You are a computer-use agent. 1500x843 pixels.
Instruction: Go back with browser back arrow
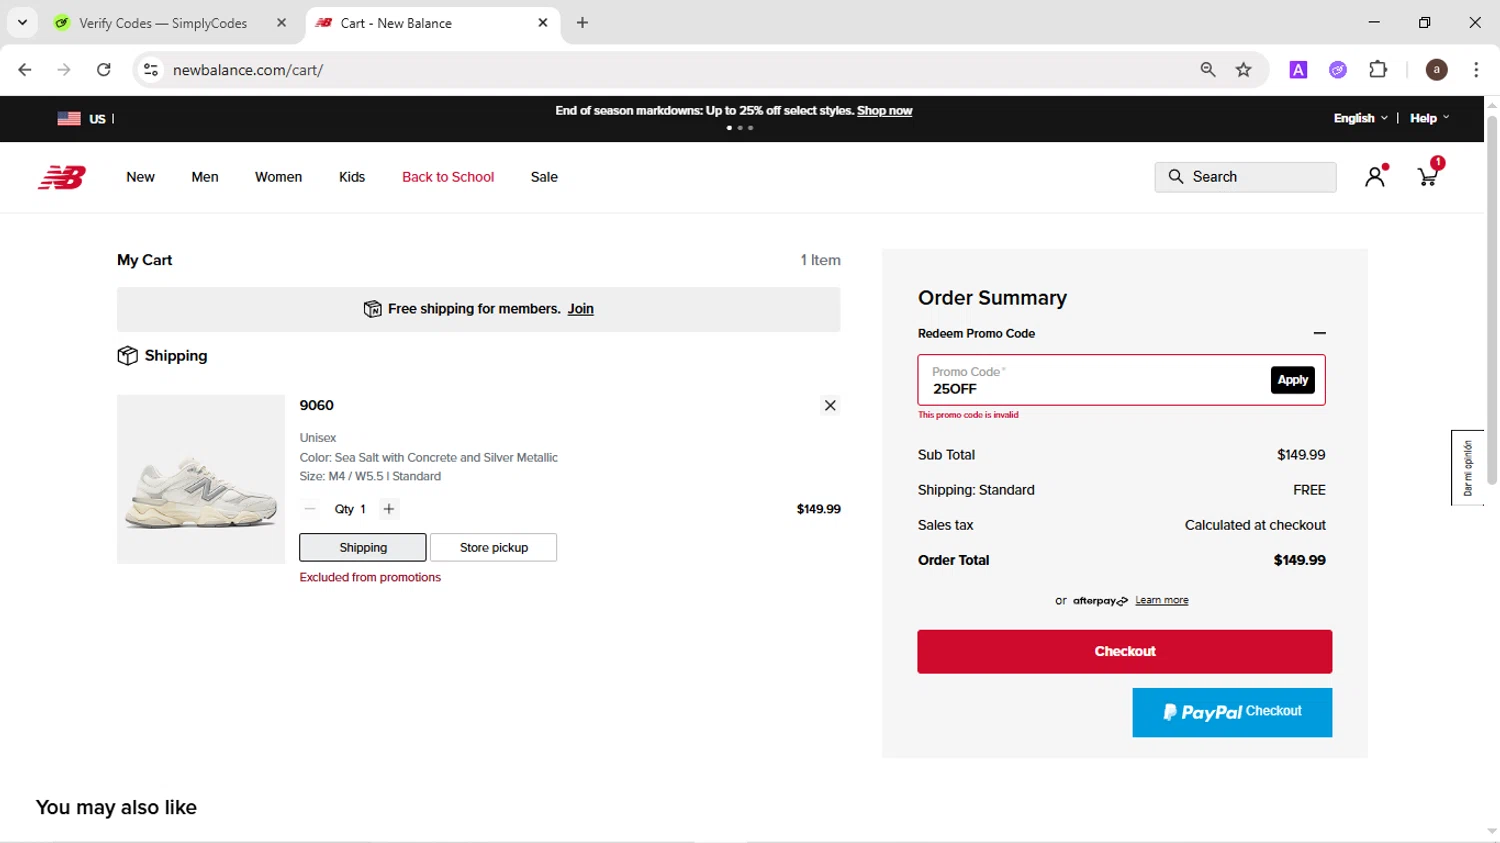tap(25, 70)
